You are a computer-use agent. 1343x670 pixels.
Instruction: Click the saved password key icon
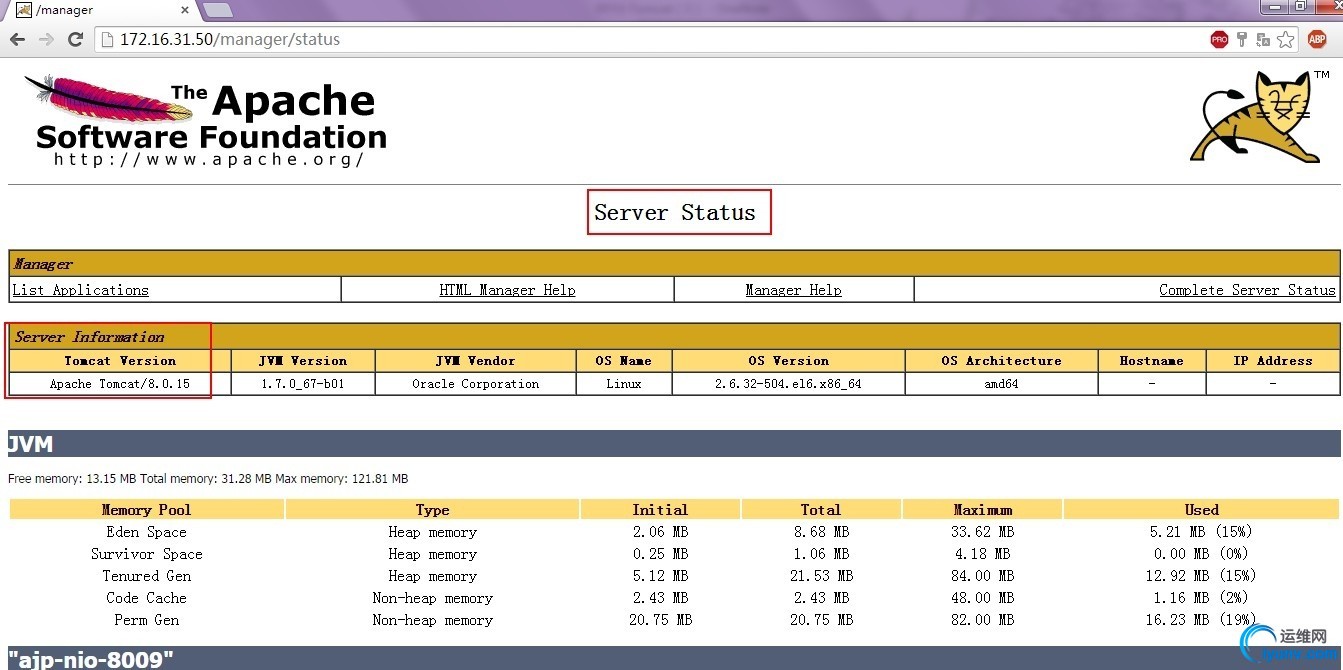(x=1242, y=40)
